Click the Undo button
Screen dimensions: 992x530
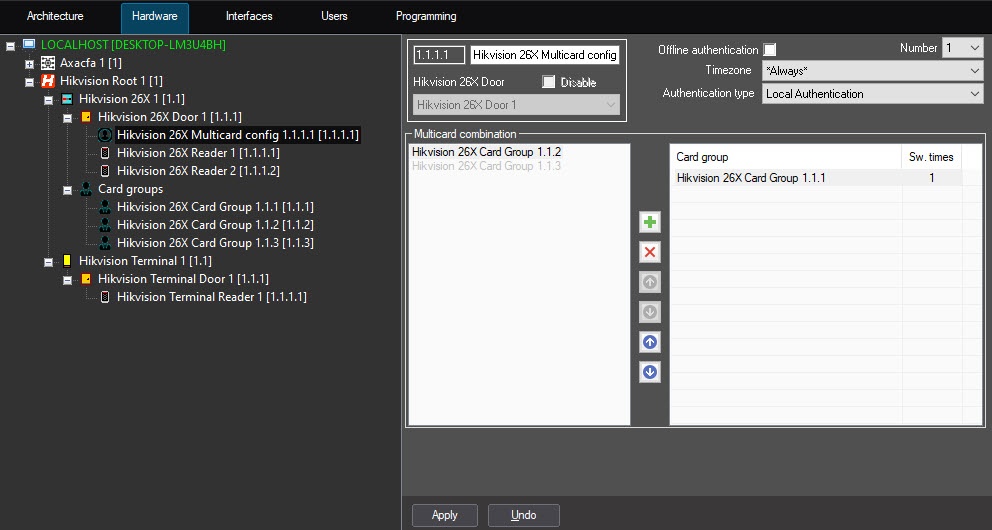523,515
